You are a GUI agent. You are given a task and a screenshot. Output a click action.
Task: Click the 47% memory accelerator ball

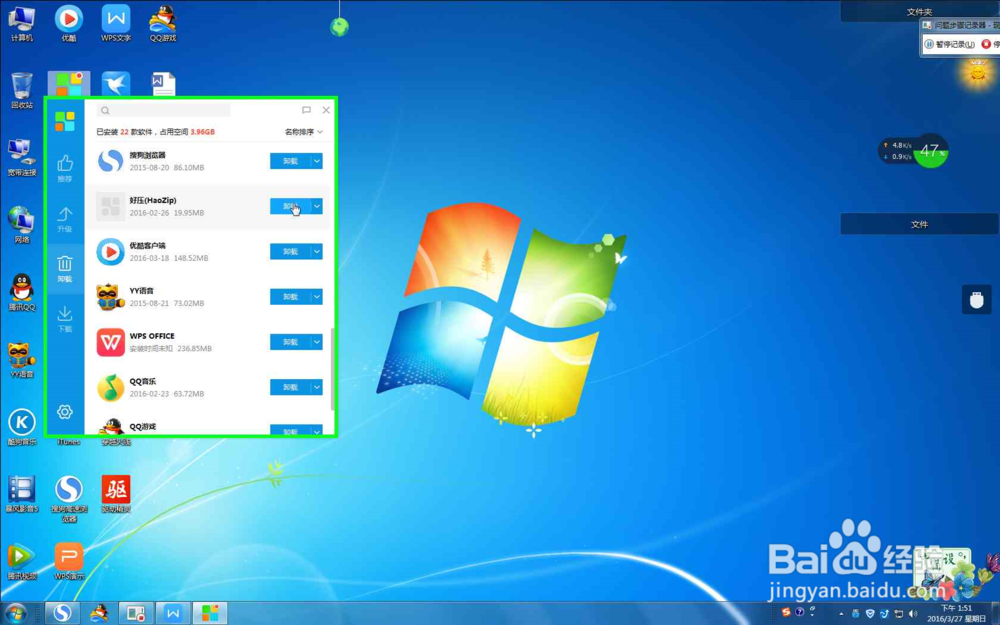pos(930,151)
